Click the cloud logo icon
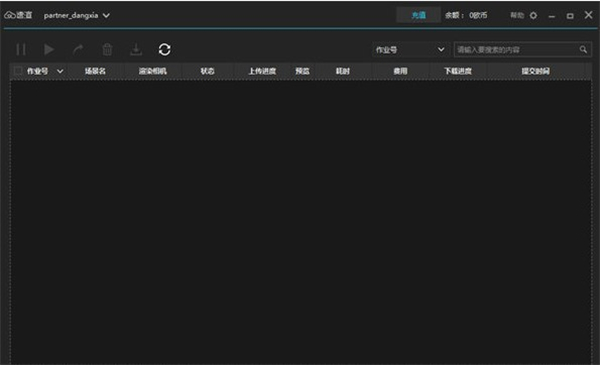 tap(10, 15)
